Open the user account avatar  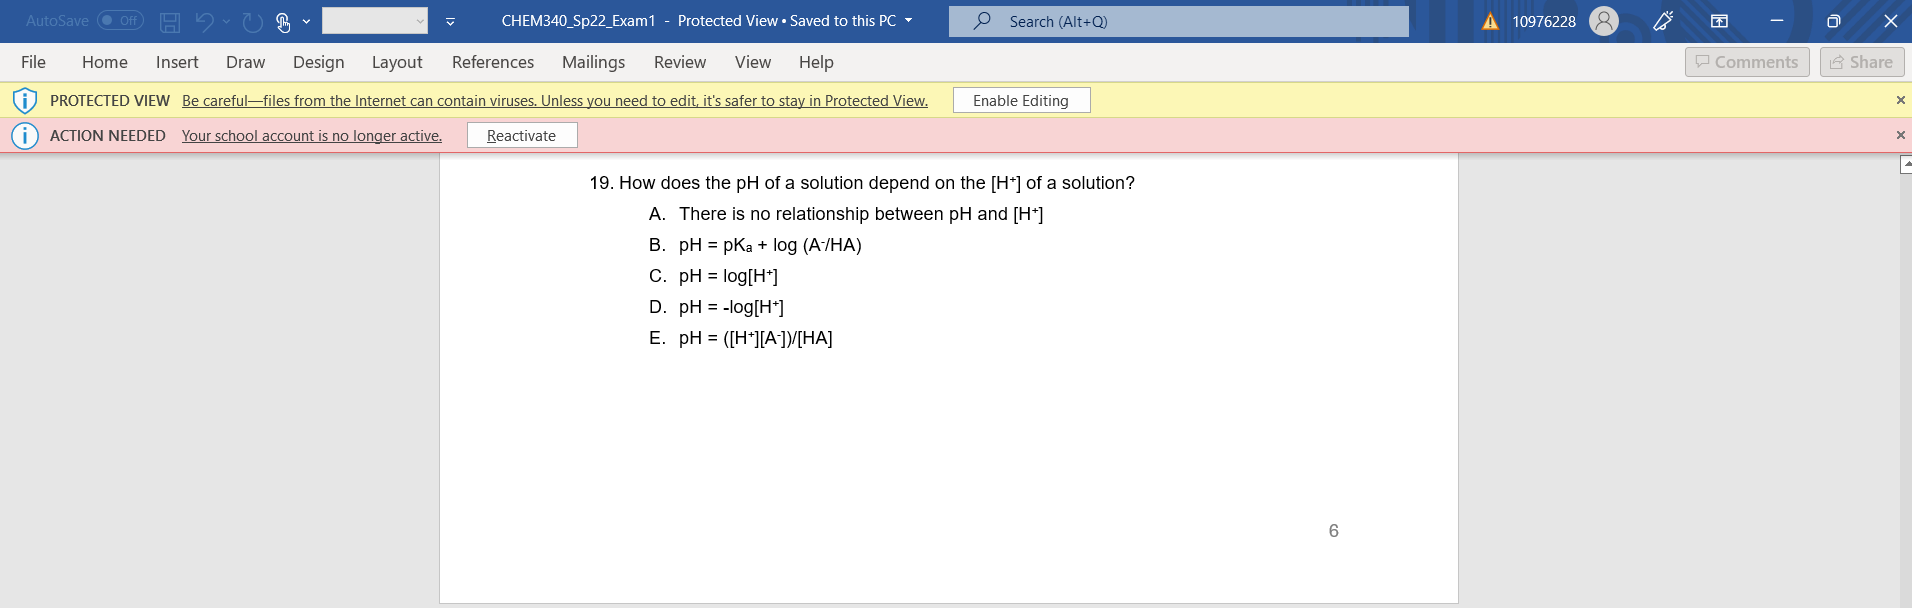pos(1604,21)
